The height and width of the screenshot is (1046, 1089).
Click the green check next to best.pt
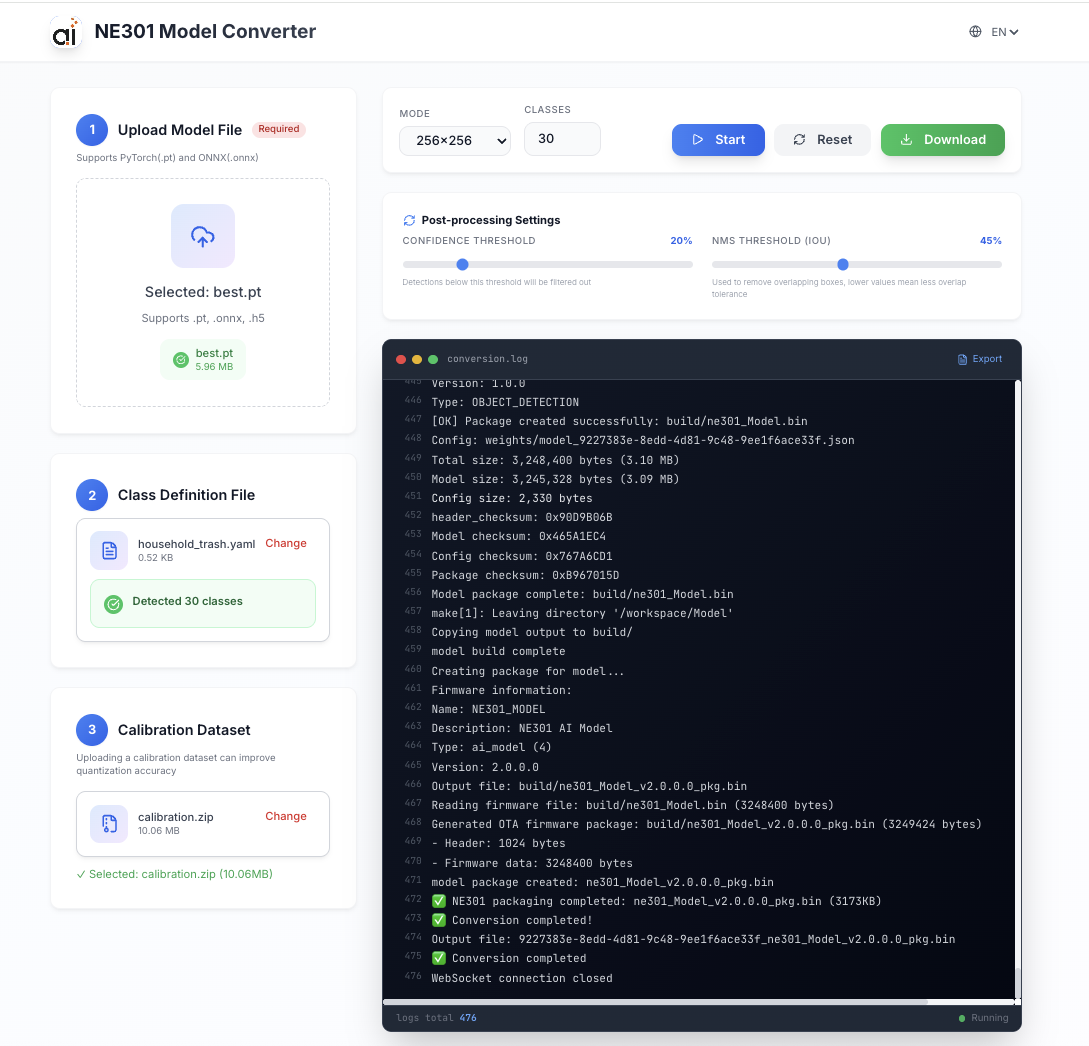(181, 360)
